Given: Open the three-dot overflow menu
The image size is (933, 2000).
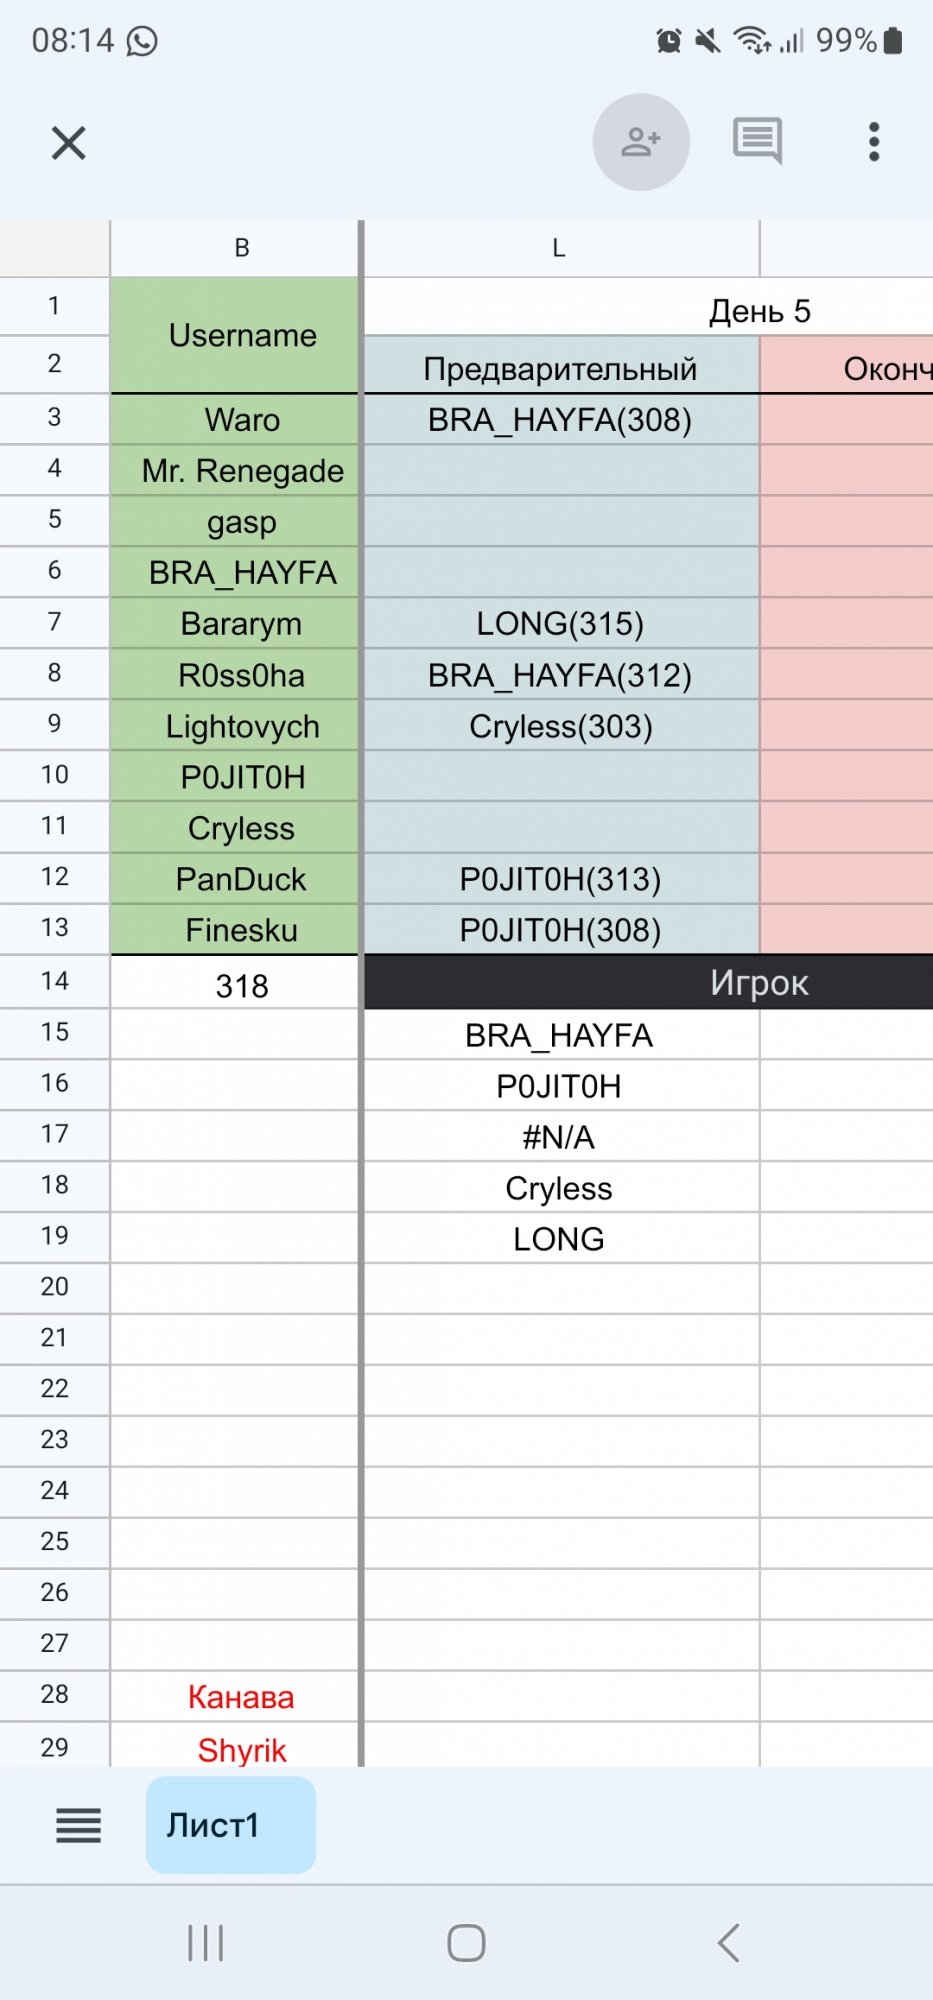Looking at the screenshot, I should [874, 142].
